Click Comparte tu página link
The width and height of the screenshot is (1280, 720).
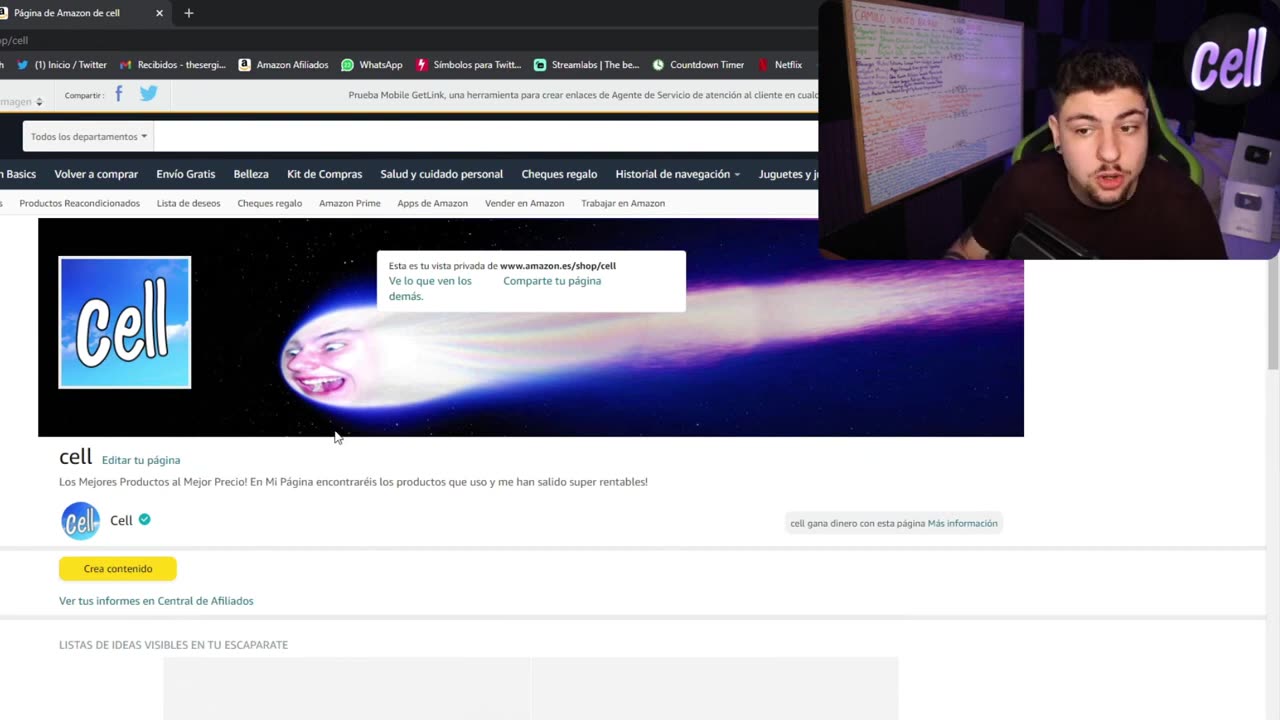[552, 281]
